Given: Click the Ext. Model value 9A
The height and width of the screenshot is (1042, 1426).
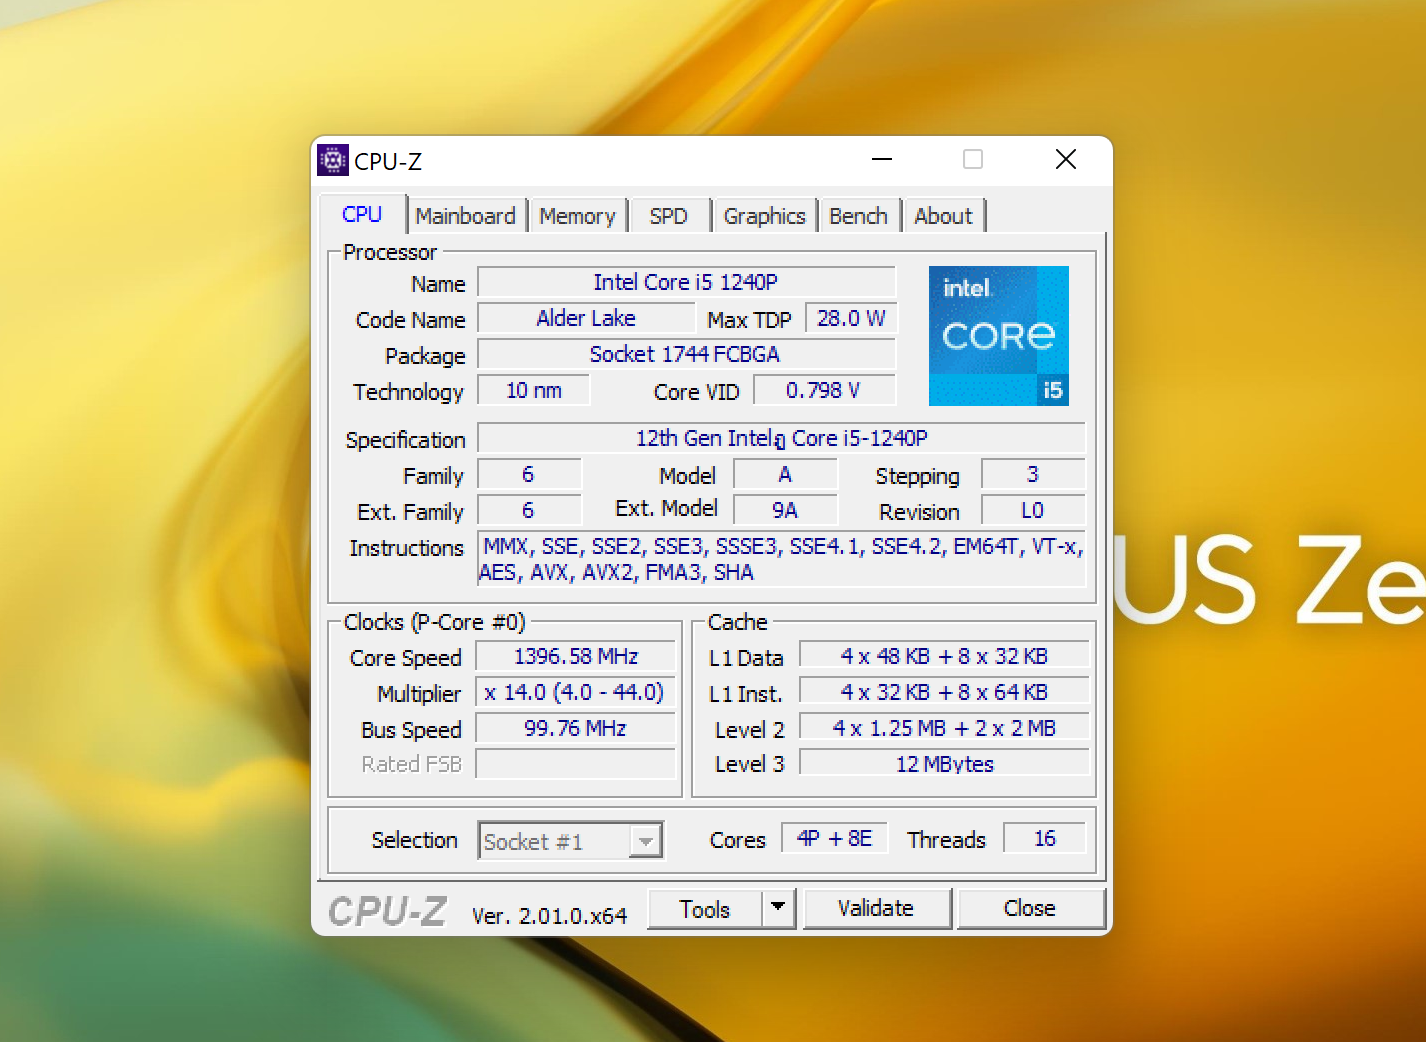Looking at the screenshot, I should (x=785, y=511).
